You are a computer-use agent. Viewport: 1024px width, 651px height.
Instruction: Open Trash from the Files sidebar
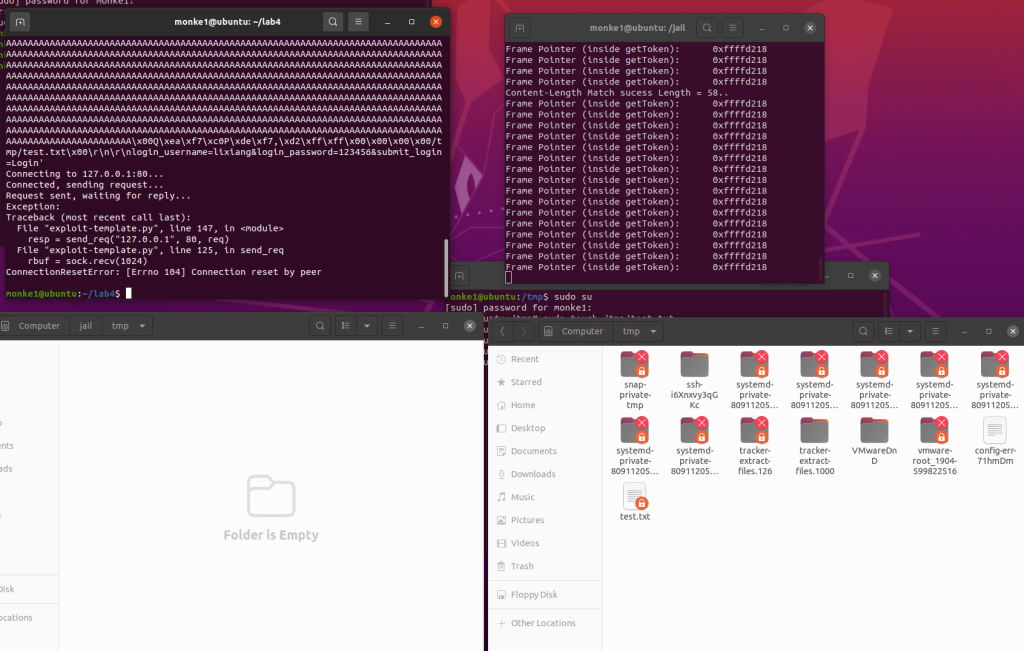tap(522, 566)
